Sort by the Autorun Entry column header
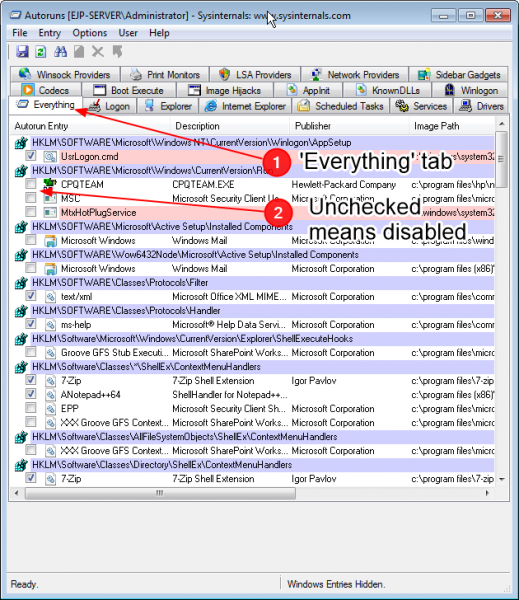 tap(90, 126)
